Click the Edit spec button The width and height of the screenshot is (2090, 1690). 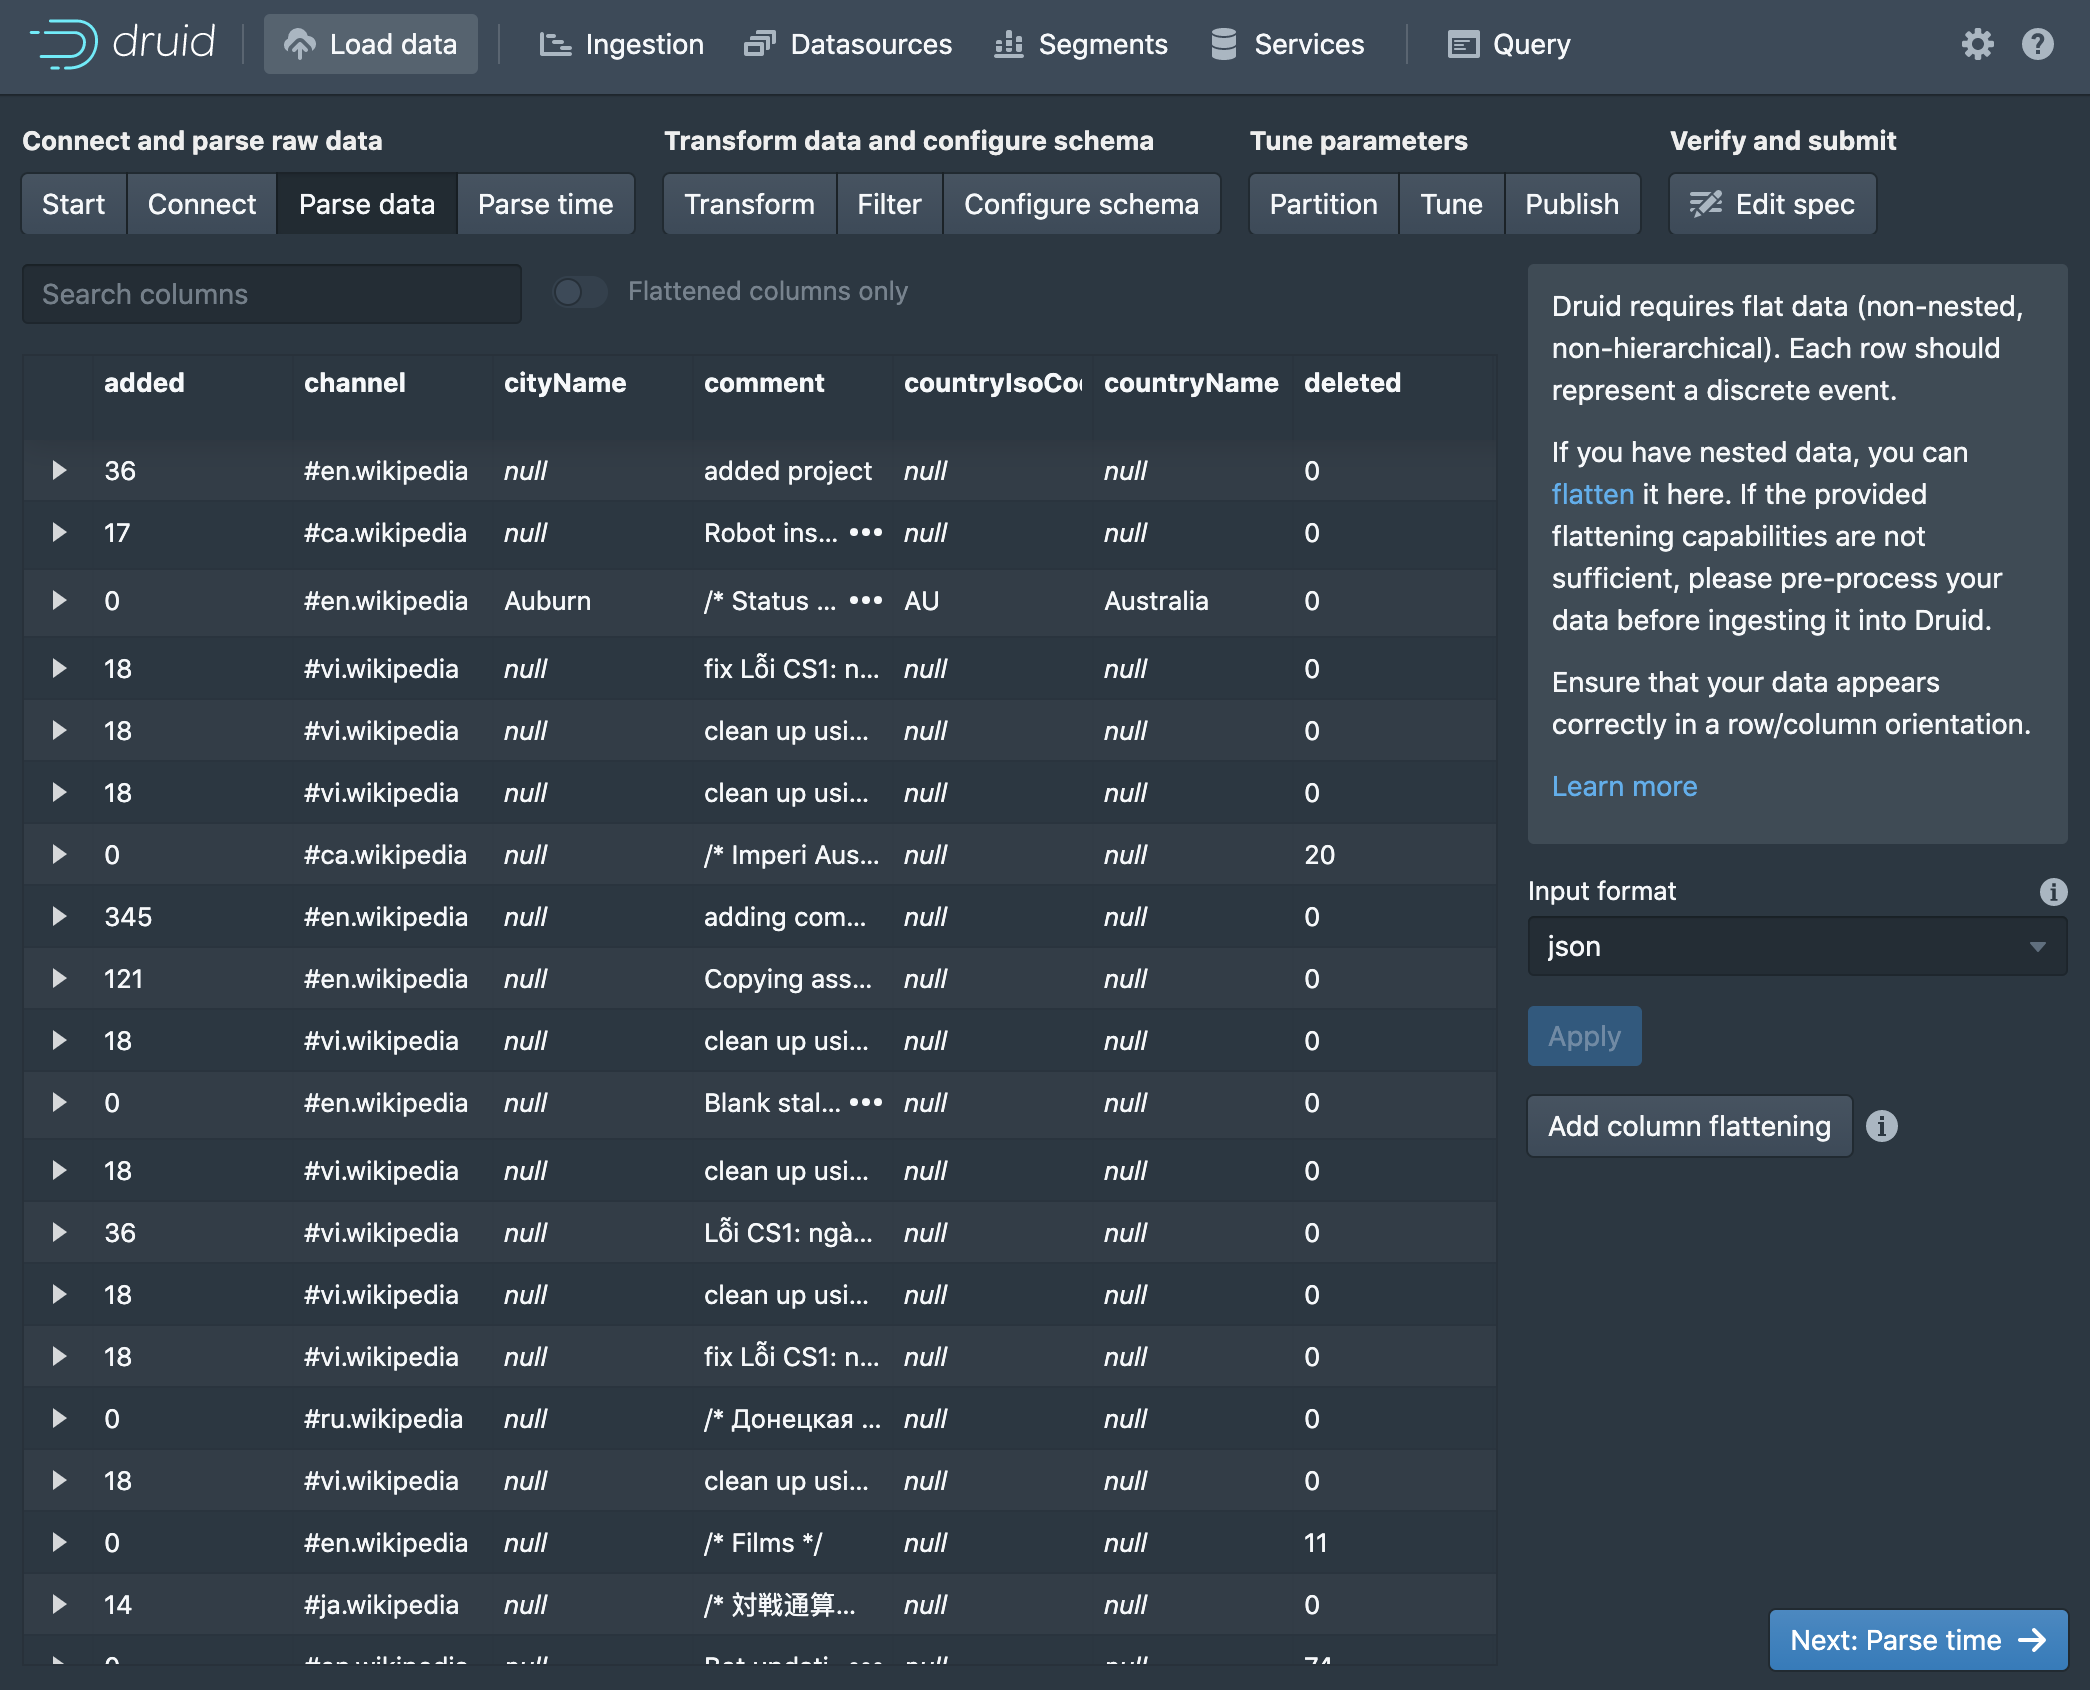(1772, 204)
